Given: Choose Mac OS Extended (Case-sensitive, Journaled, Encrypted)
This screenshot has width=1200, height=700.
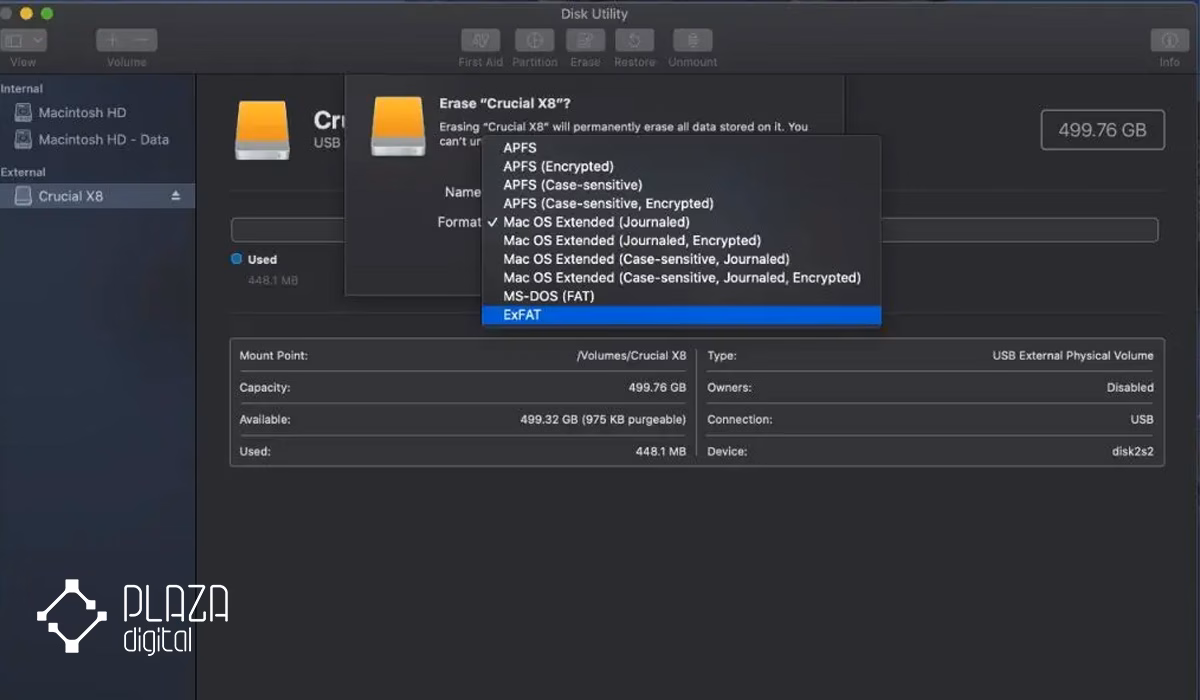Looking at the screenshot, I should [x=681, y=277].
